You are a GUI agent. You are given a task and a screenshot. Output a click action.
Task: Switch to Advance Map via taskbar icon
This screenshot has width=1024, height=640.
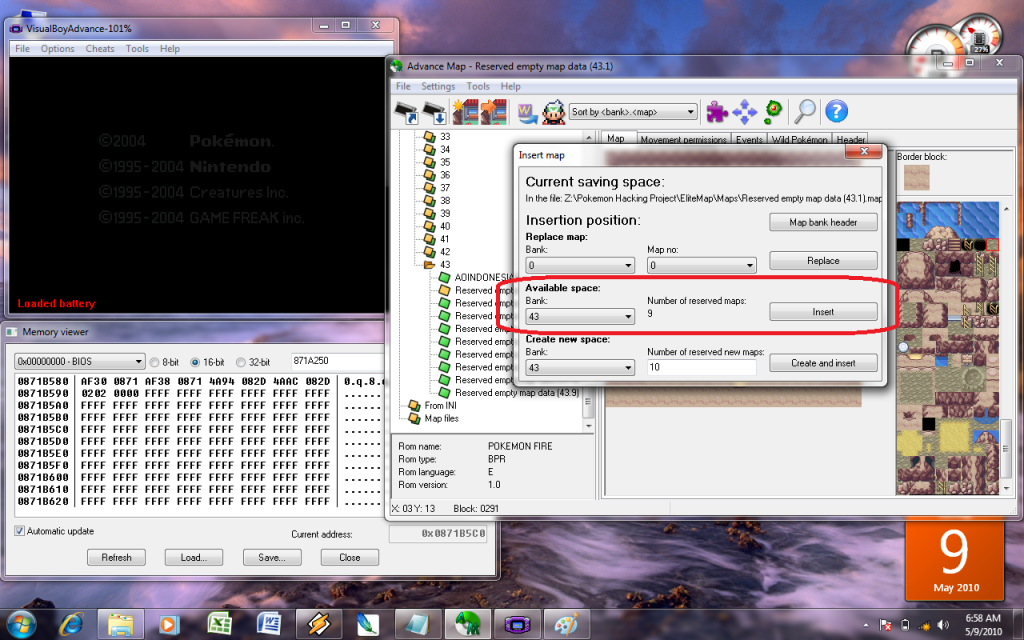coord(467,624)
